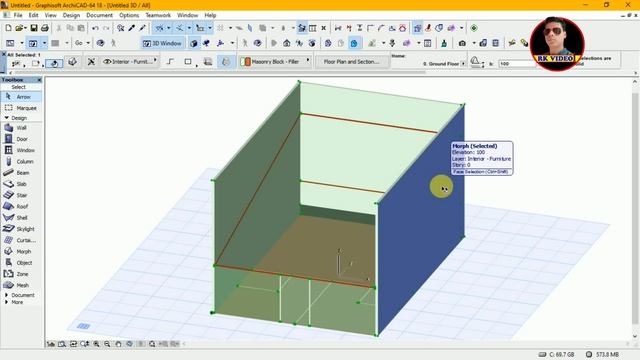
Task: Click the Print icon
Action: (x=44, y=28)
